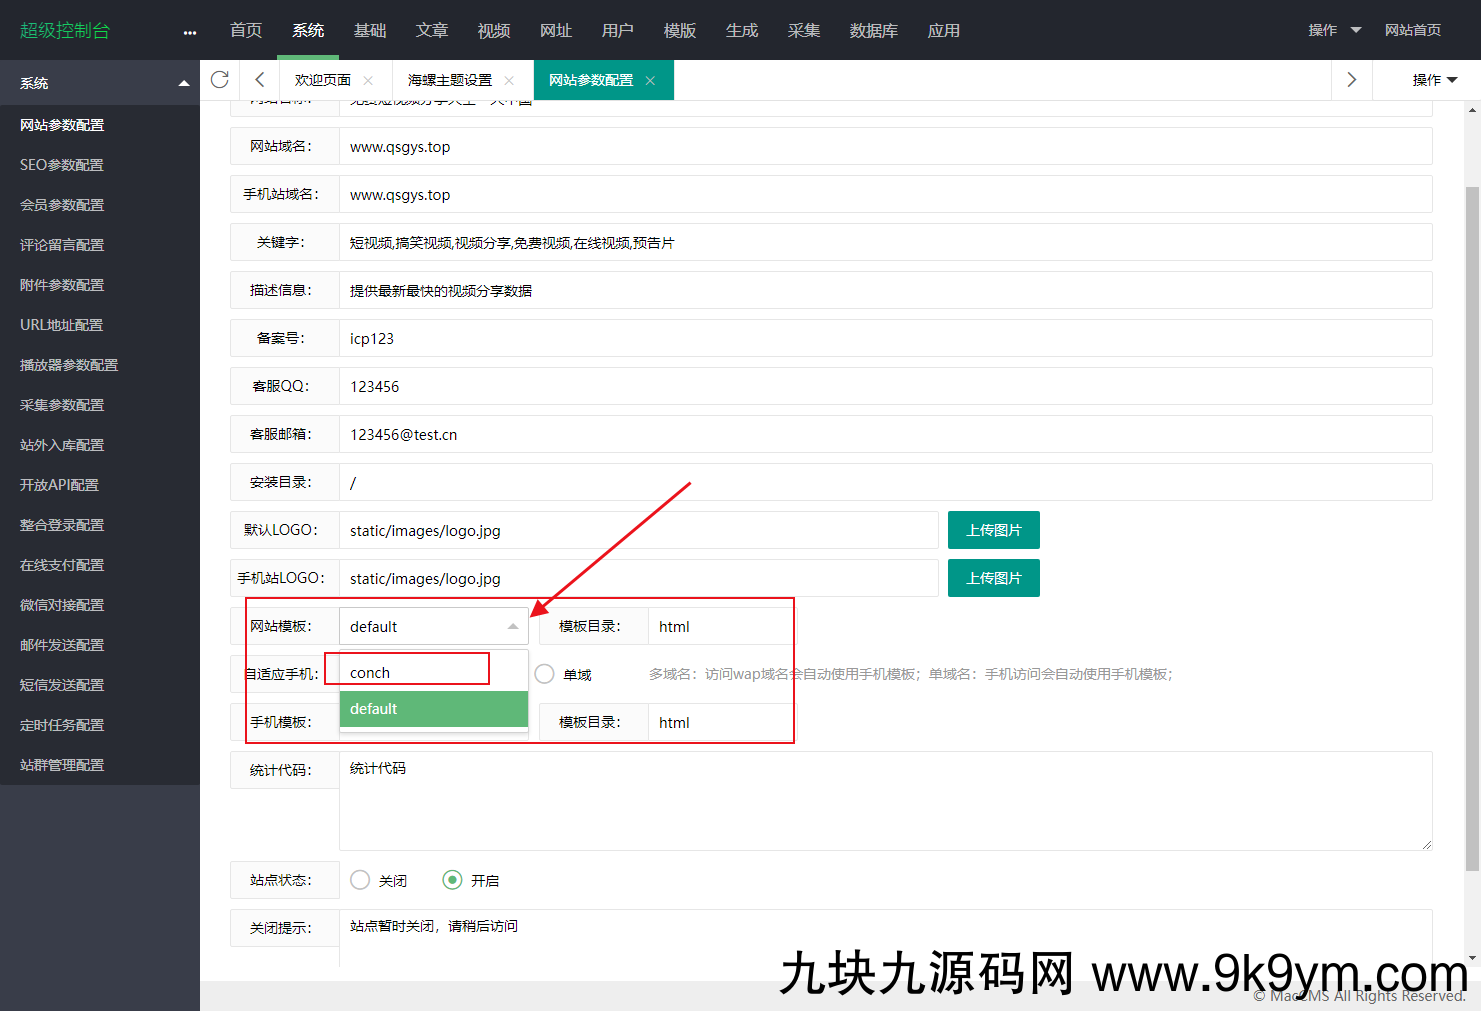The image size is (1481, 1011).
Task: Click the 备案号 input field
Action: [885, 338]
